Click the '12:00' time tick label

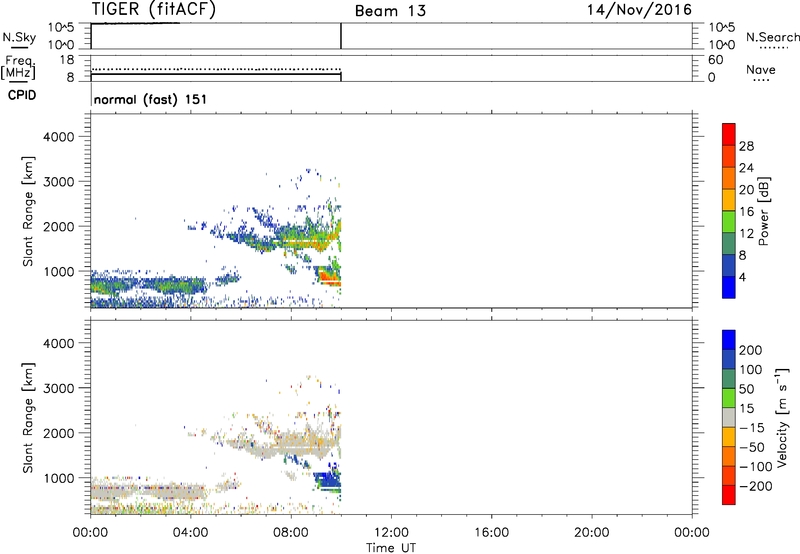391,533
